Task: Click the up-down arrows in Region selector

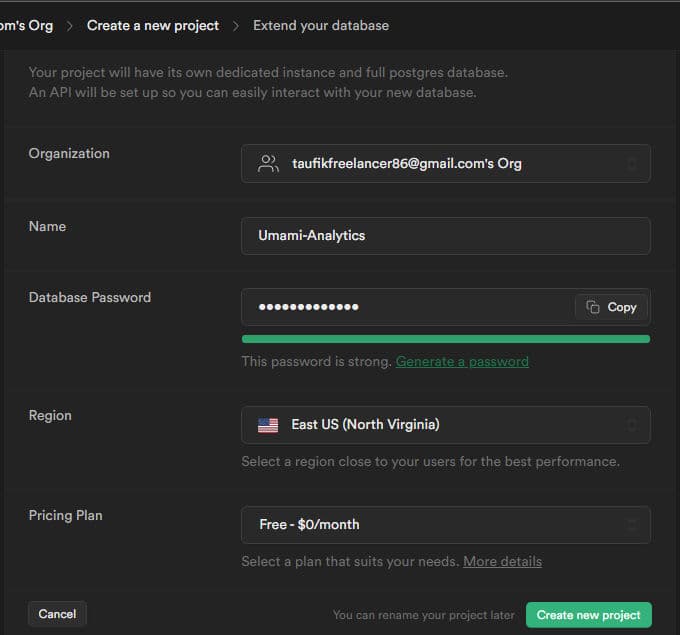Action: 631,425
